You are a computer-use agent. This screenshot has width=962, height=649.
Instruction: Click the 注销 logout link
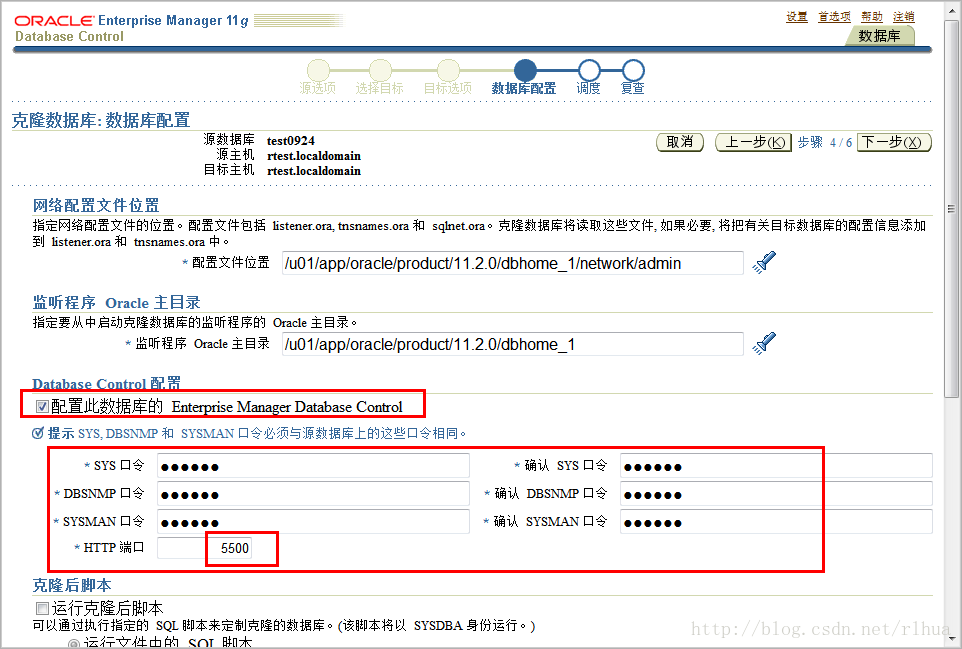[x=904, y=17]
